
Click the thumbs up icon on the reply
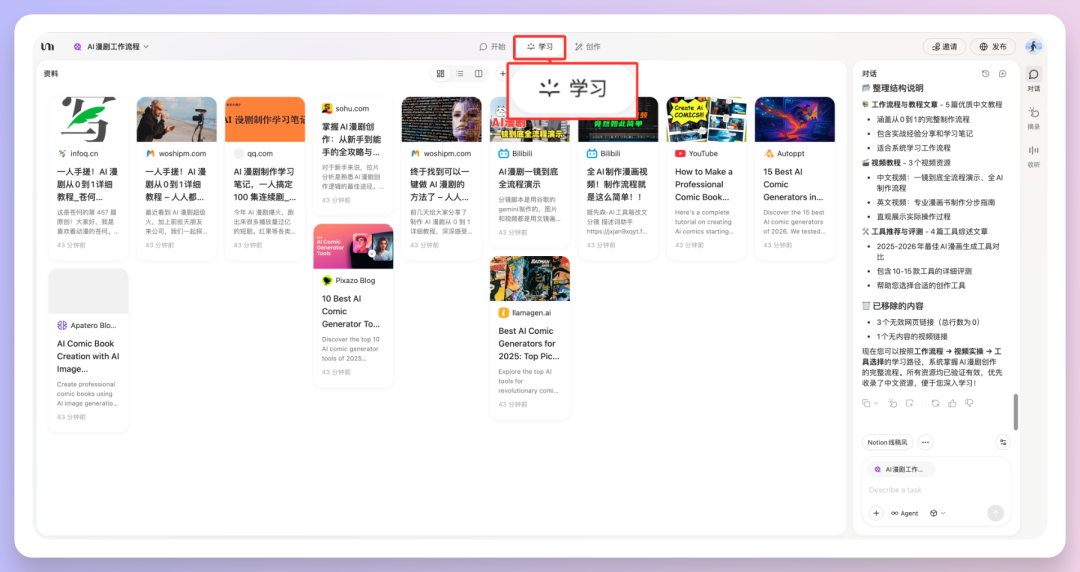[x=952, y=403]
